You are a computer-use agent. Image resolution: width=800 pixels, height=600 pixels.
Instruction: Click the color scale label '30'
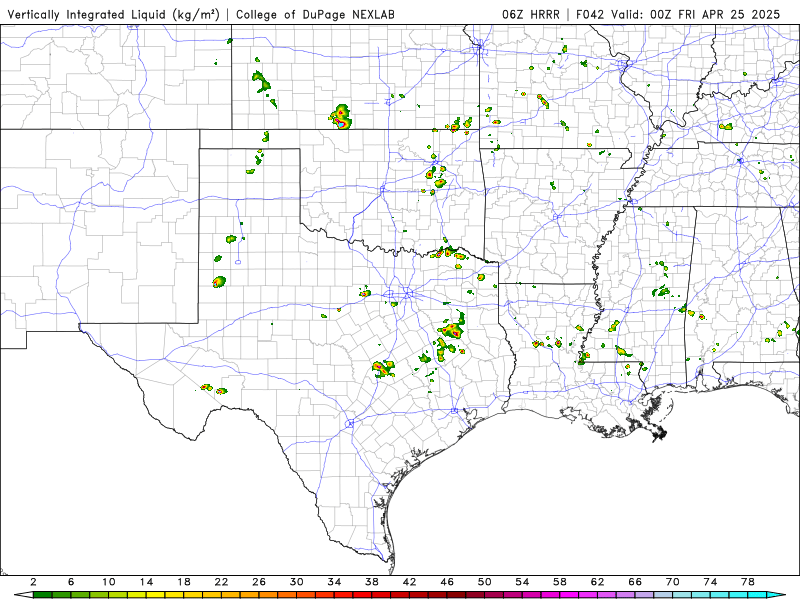296,582
